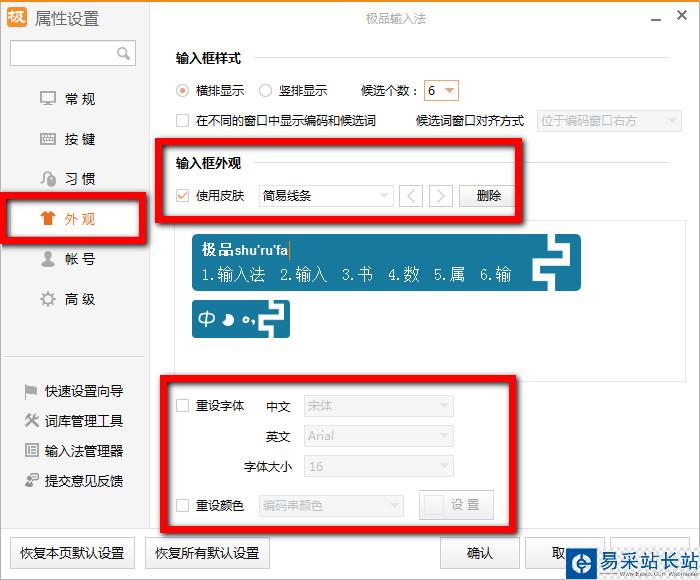Click the monitor icon beside 常规
The height and width of the screenshot is (580, 700).
(x=48, y=98)
